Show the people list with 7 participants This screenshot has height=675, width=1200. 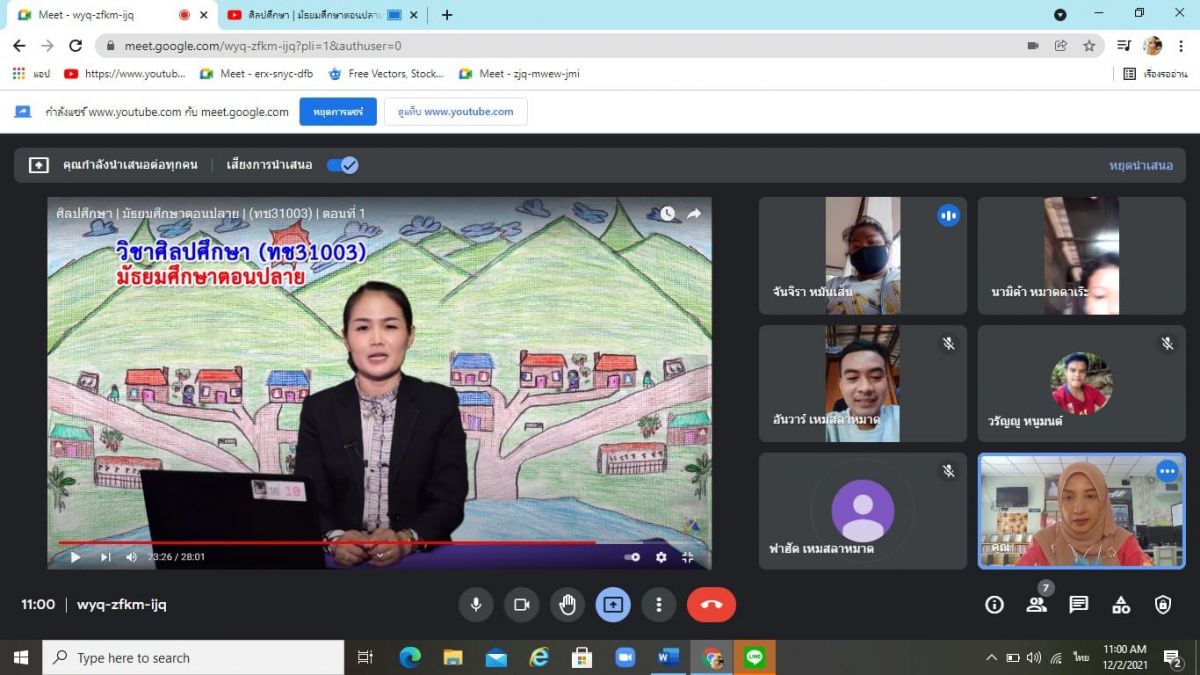tap(1036, 604)
